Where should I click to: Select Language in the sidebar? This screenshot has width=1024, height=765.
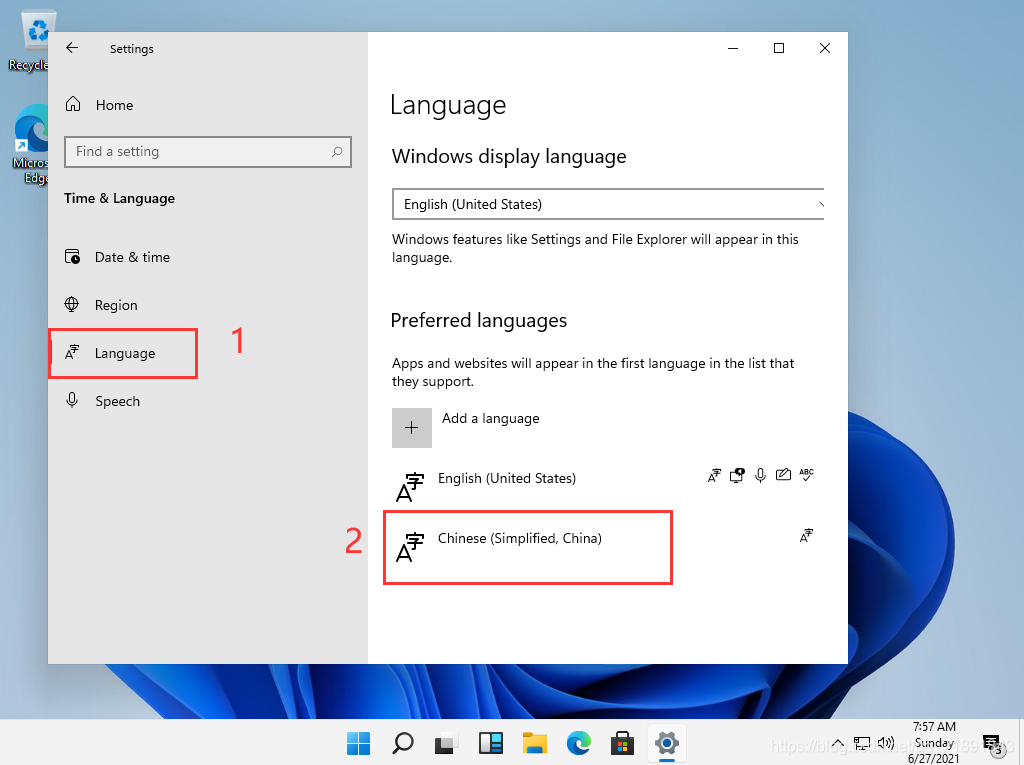(124, 353)
